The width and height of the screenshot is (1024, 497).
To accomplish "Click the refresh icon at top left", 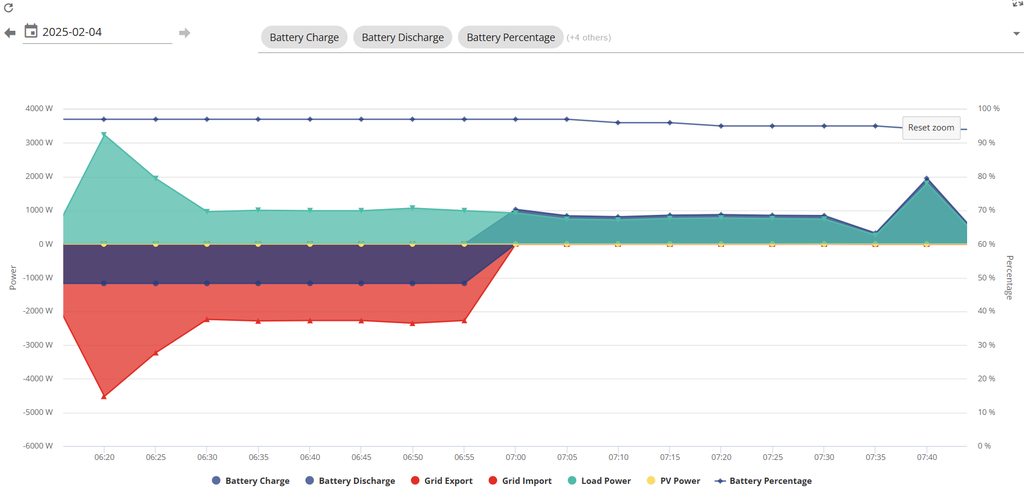I will pyautogui.click(x=8, y=7).
